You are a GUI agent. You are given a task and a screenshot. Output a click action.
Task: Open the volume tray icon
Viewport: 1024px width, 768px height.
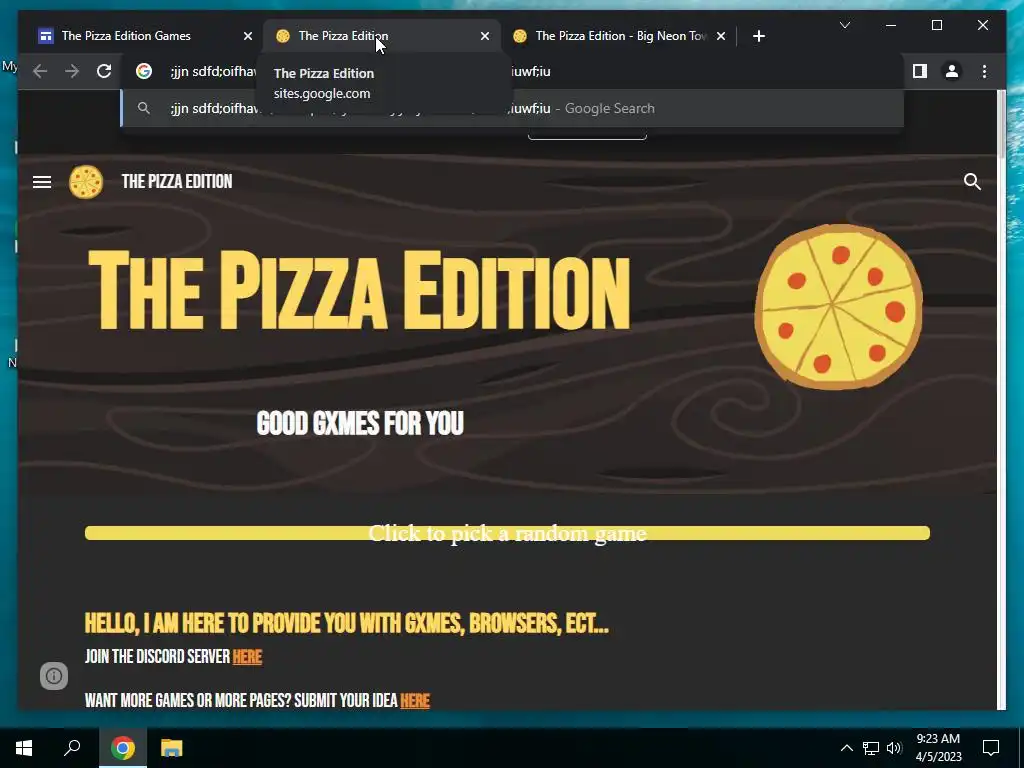click(894, 748)
